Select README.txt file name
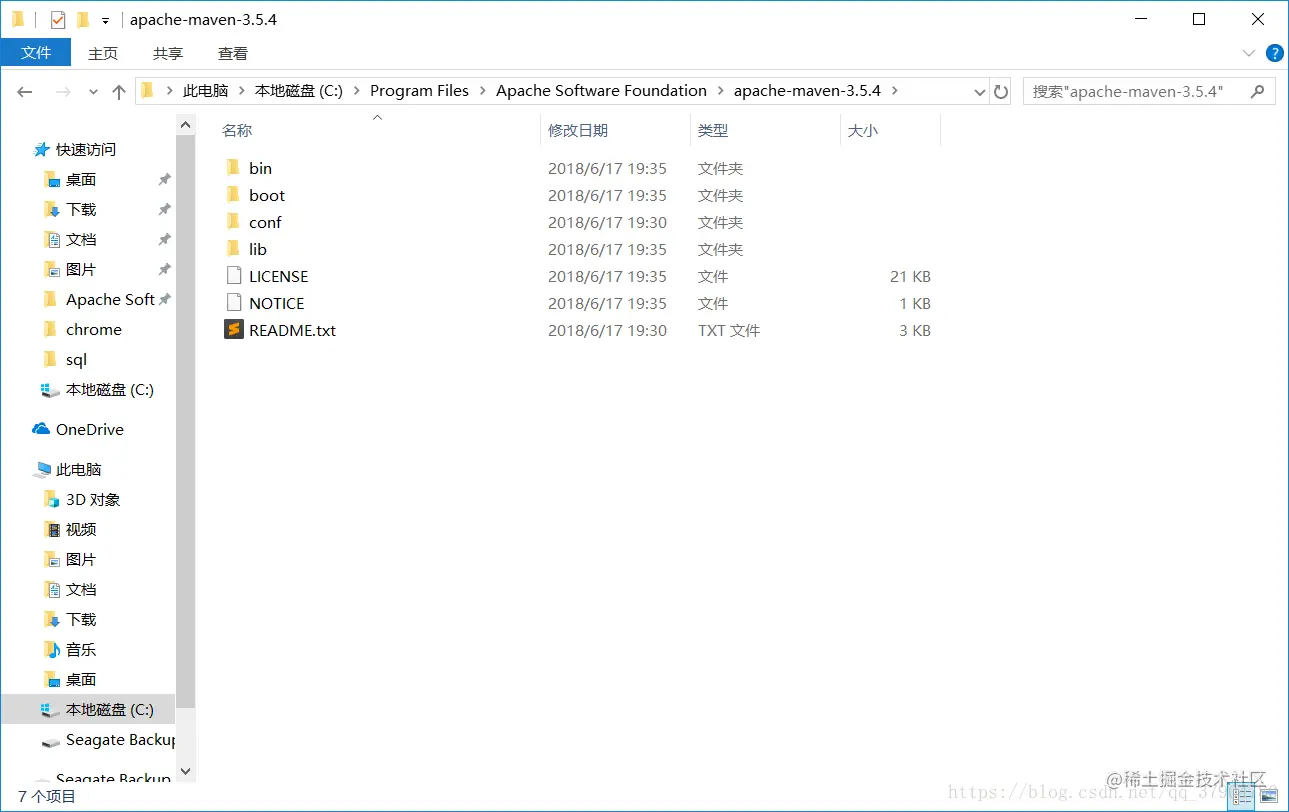The image size is (1289, 812). tap(292, 330)
